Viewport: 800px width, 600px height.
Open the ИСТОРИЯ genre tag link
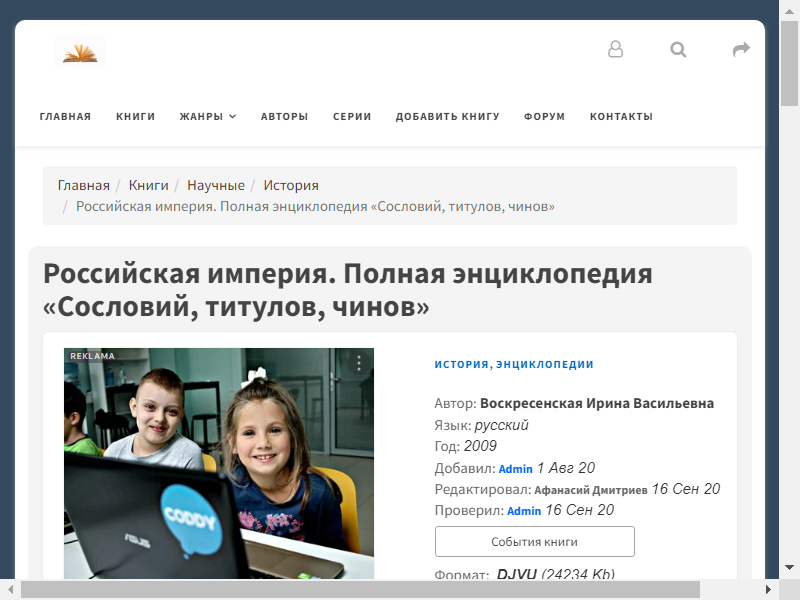click(461, 364)
